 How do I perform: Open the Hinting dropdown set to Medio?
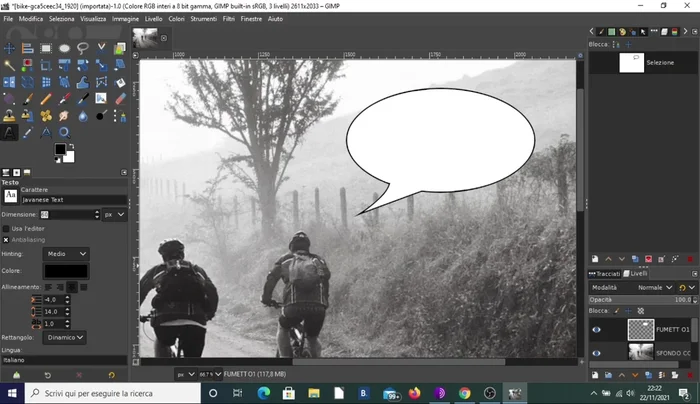click(67, 254)
